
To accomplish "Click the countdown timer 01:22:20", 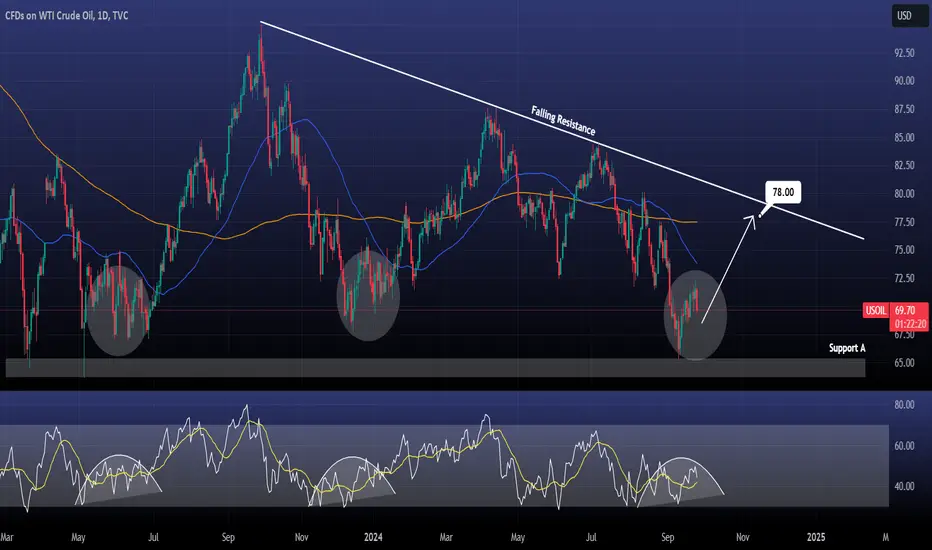I will [x=910, y=324].
